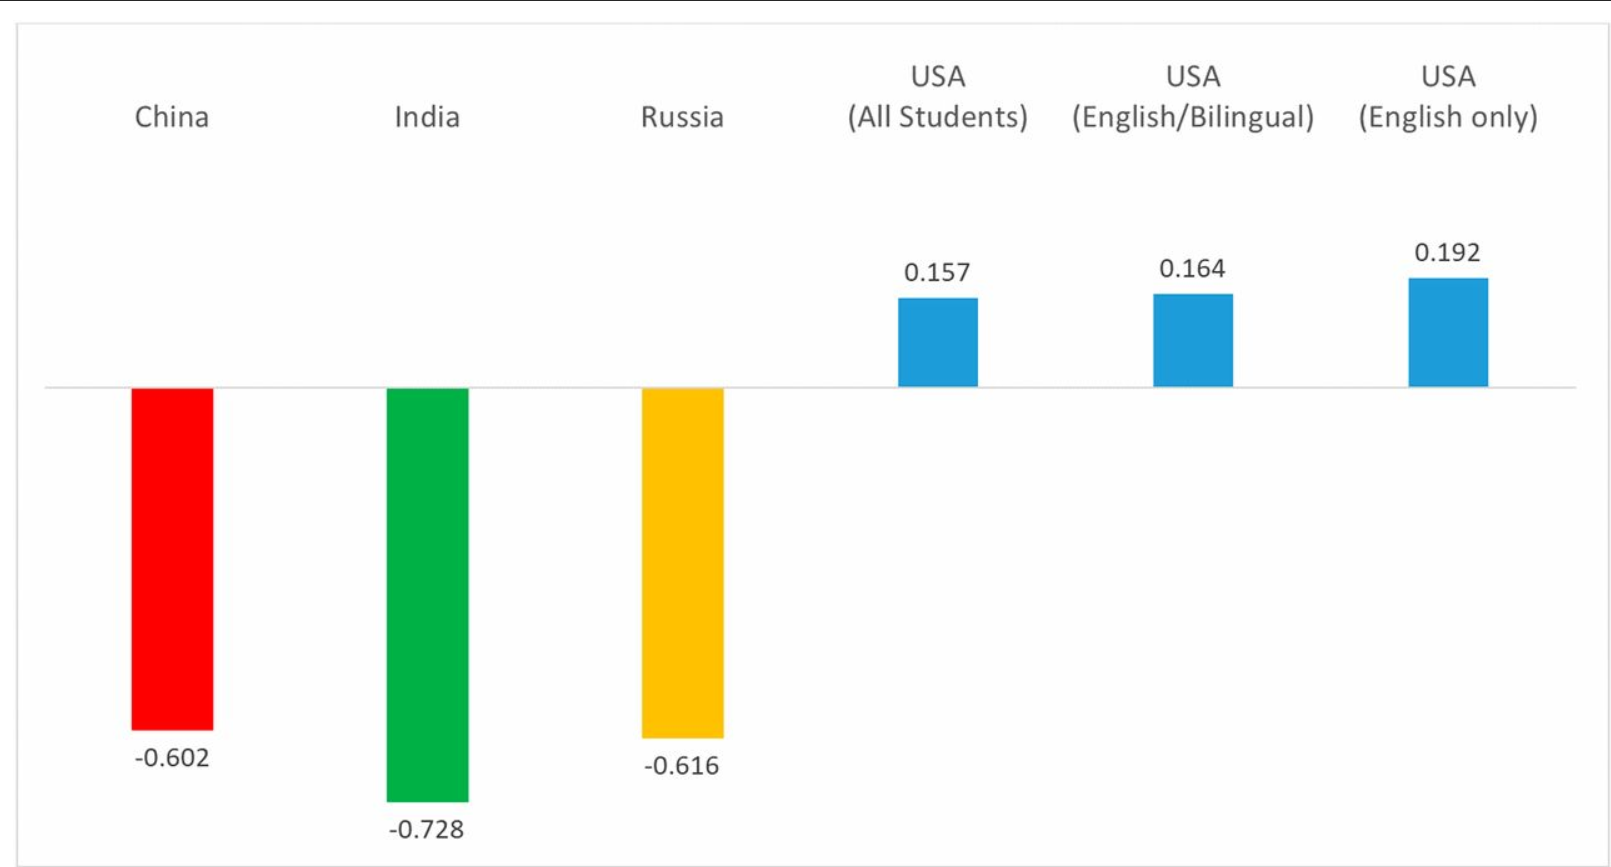Screen dimensions: 1611x867
Task: Select the yellow Russia bar
Action: [682, 562]
